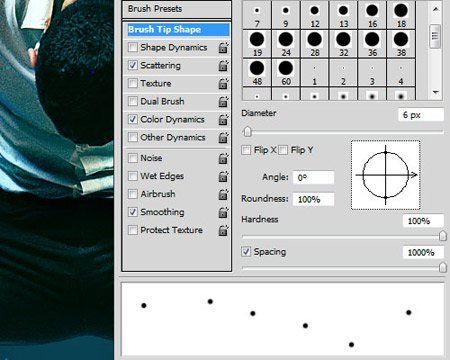Toggle lock icon for Scattering
Viewport: 450px width, 360px height.
(x=223, y=66)
